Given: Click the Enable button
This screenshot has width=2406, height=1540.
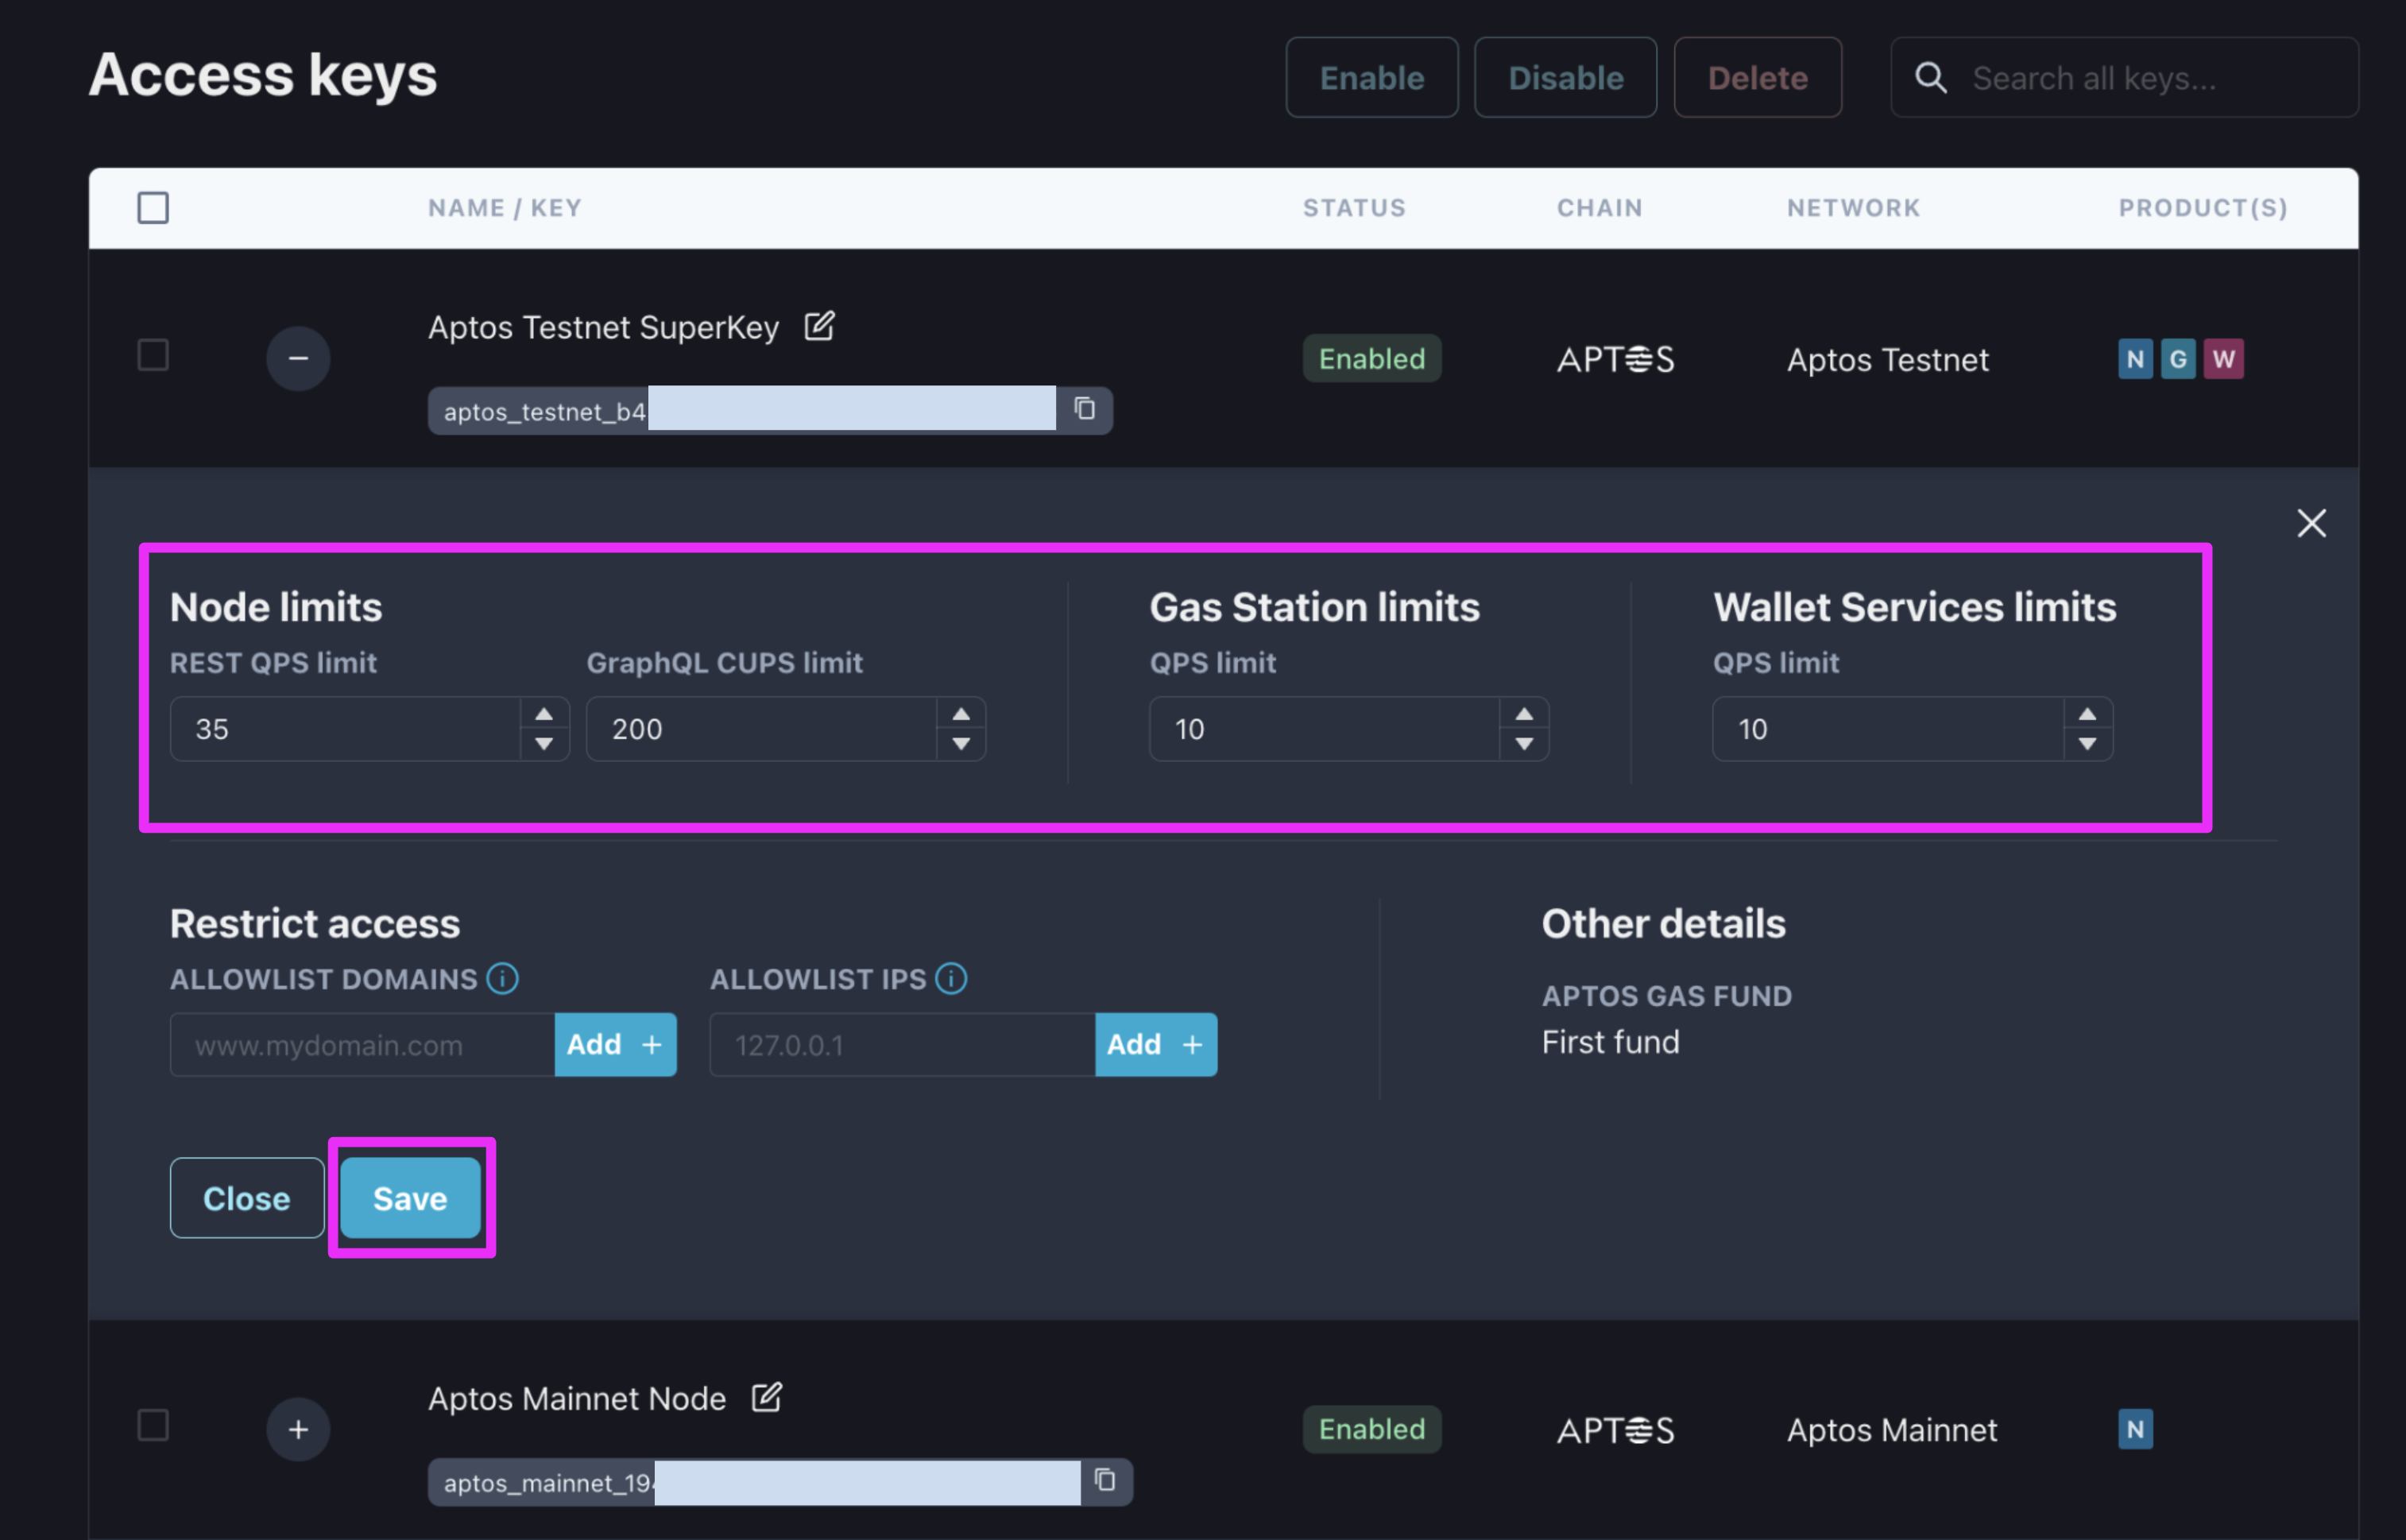Looking at the screenshot, I should point(1371,78).
